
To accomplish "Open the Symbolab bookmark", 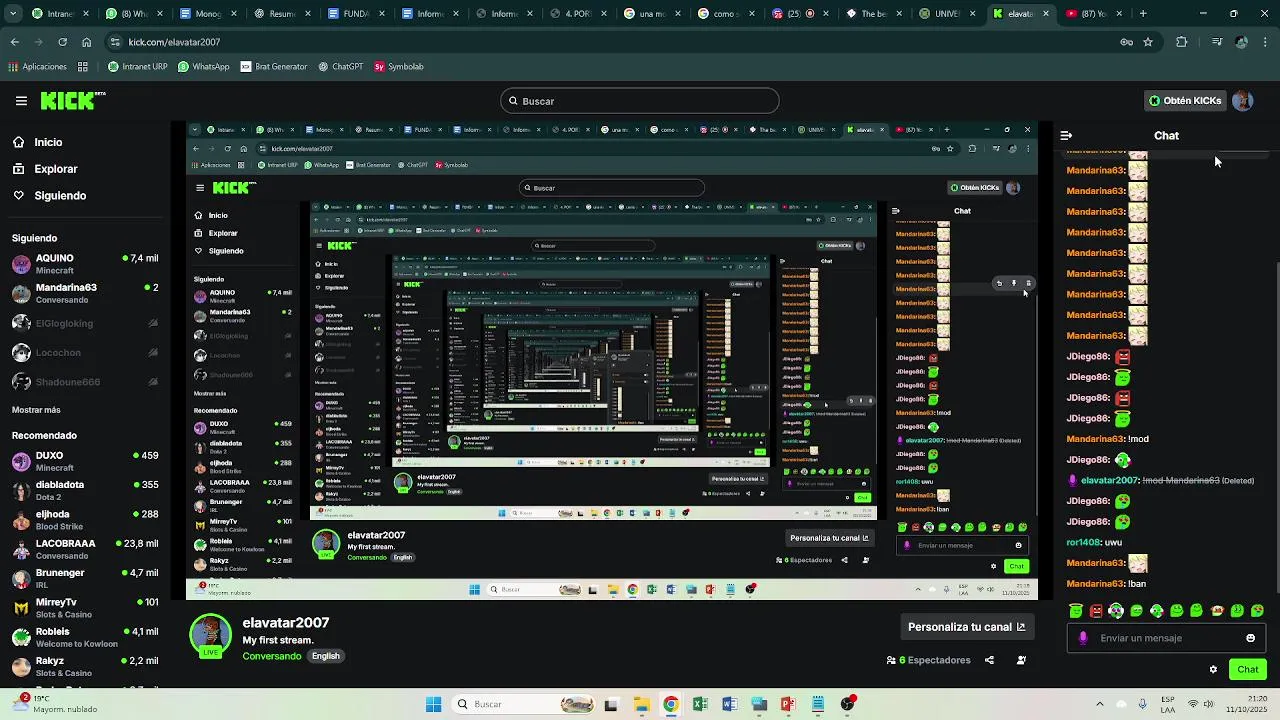I will (399, 67).
